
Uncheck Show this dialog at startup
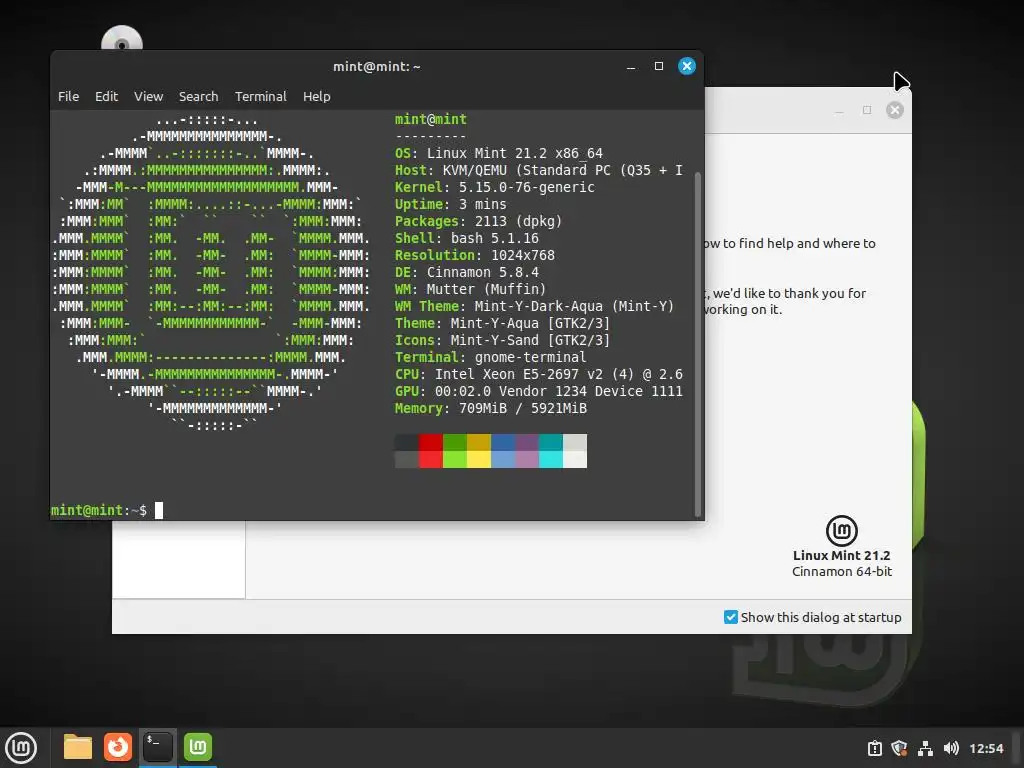pos(731,617)
